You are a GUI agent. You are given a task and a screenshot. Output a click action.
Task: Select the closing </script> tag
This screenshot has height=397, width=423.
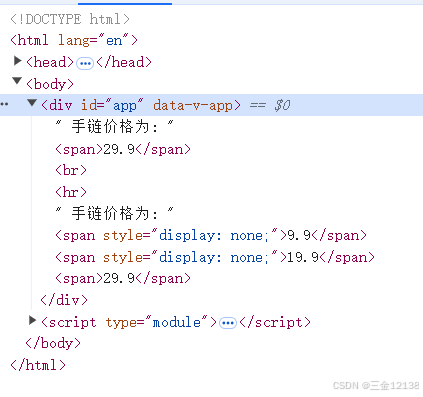pyautogui.click(x=275, y=322)
